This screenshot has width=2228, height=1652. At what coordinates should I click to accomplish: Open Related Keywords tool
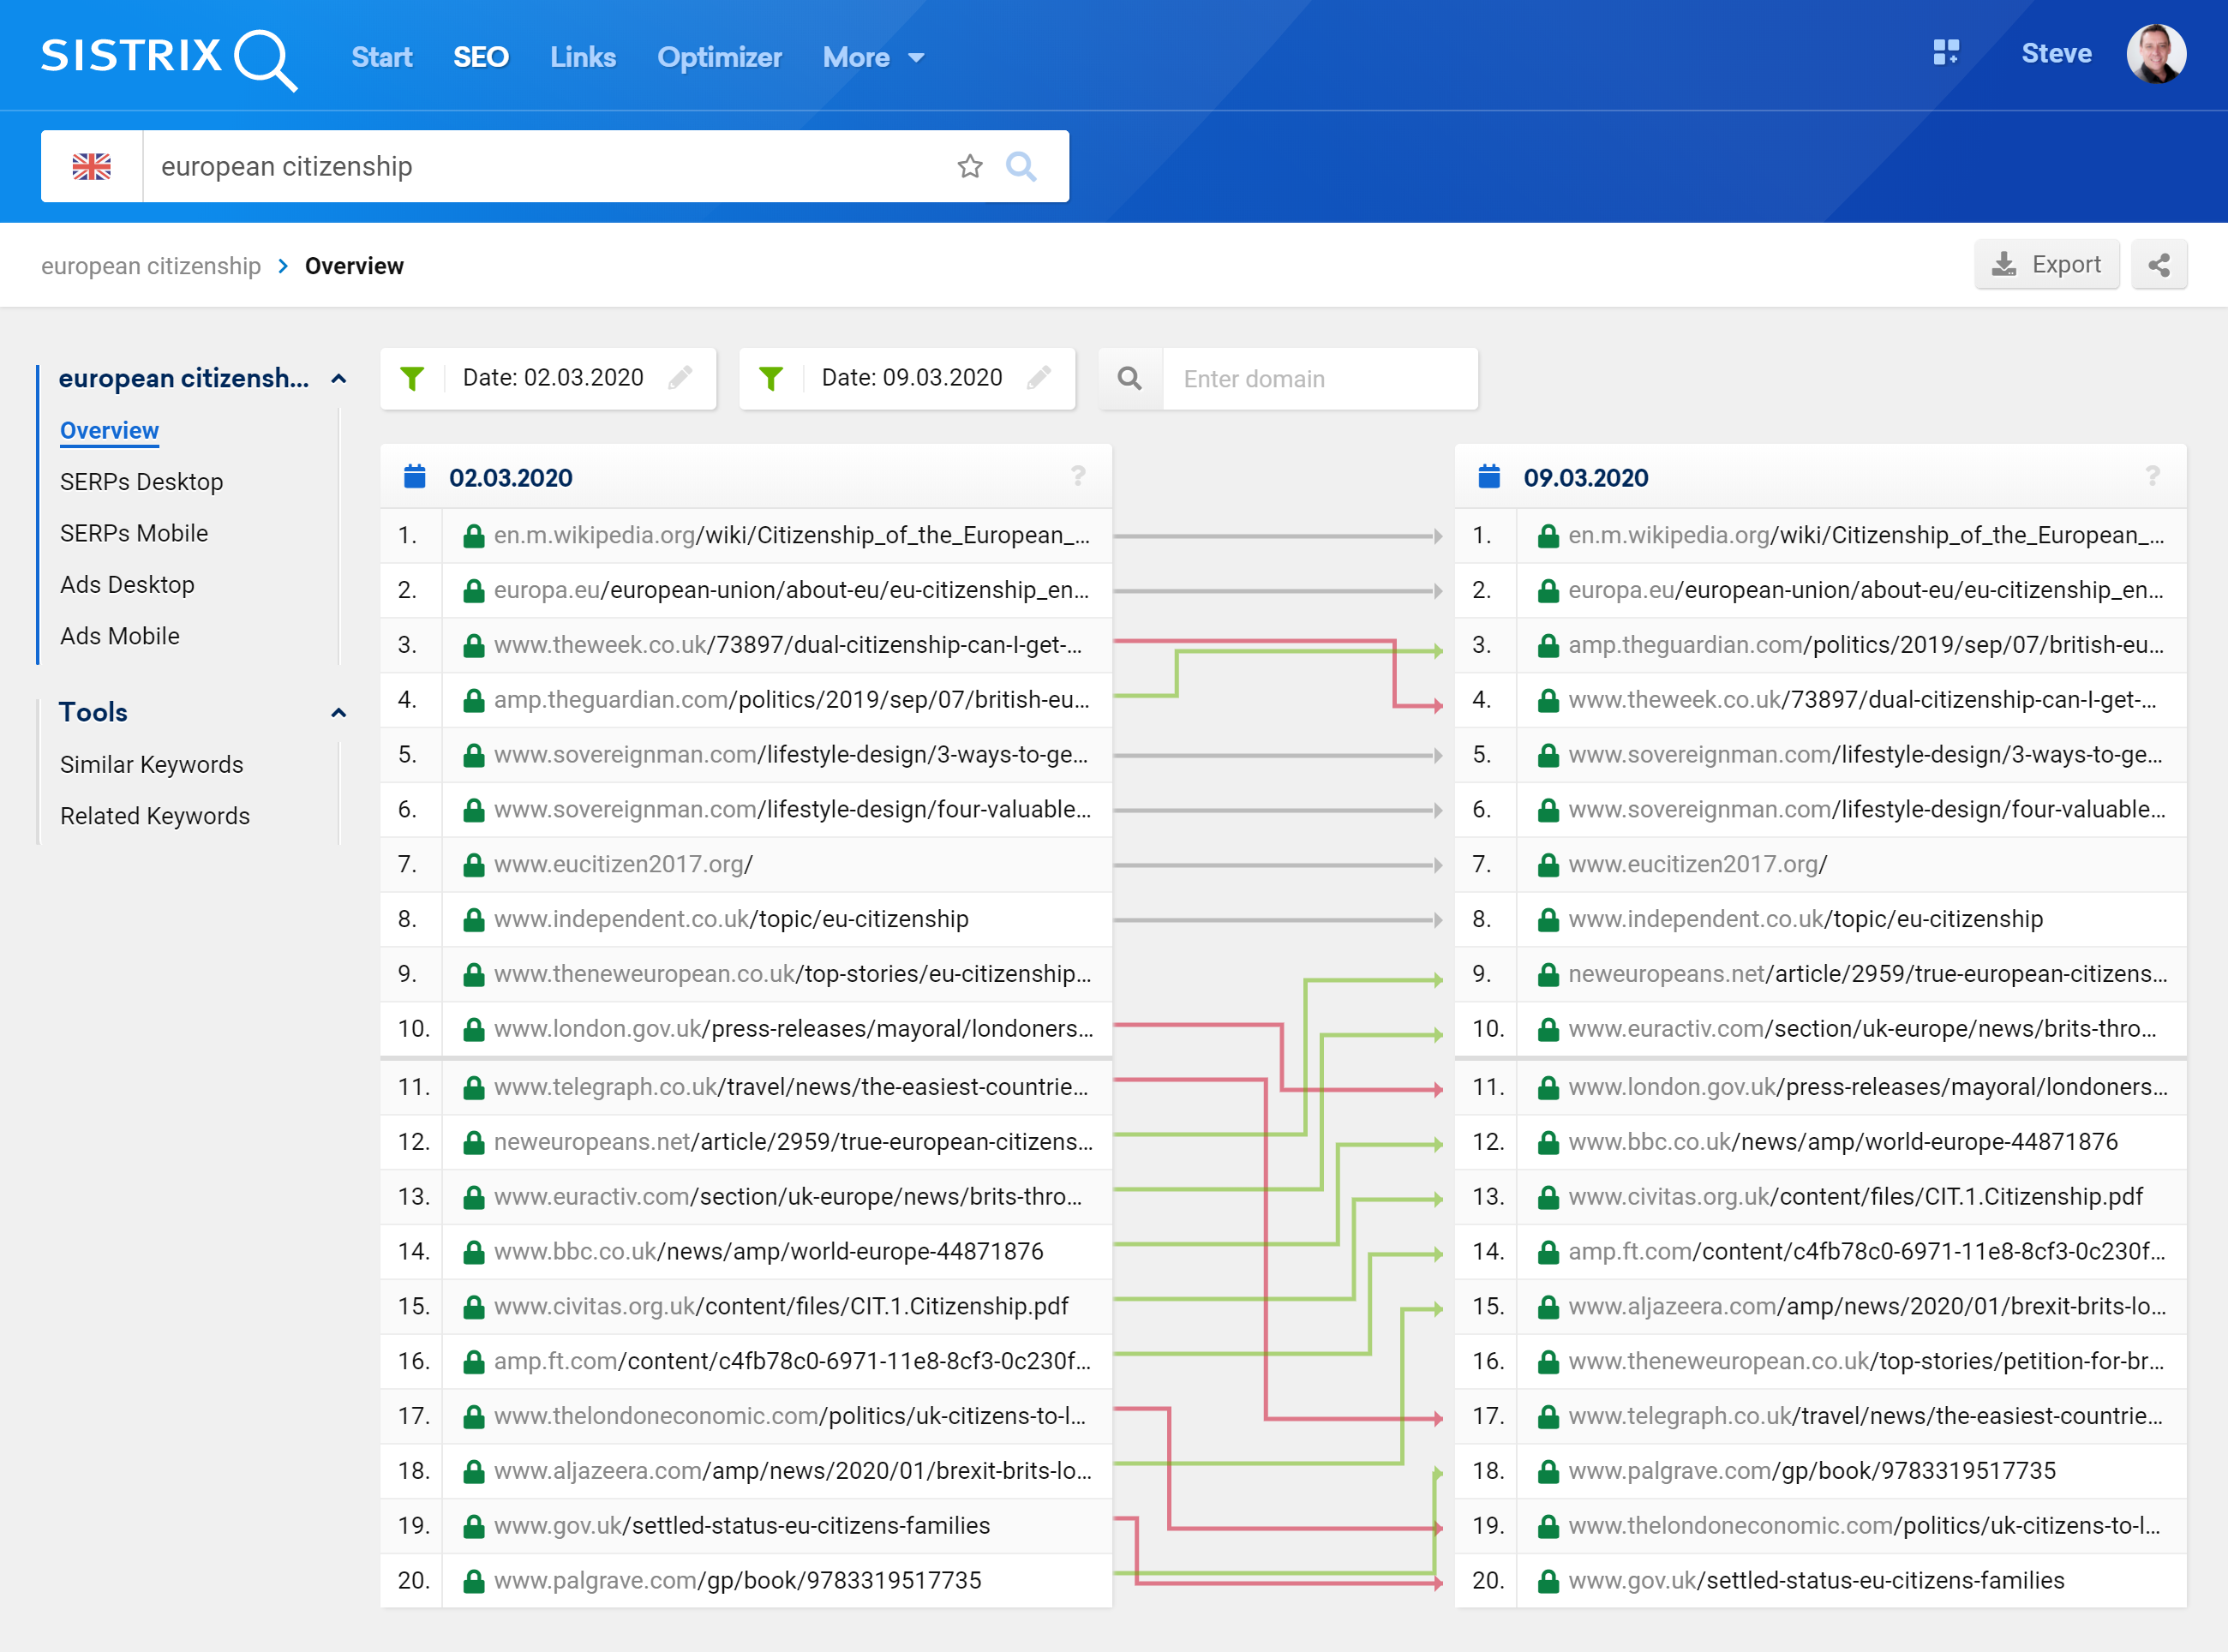tap(155, 816)
